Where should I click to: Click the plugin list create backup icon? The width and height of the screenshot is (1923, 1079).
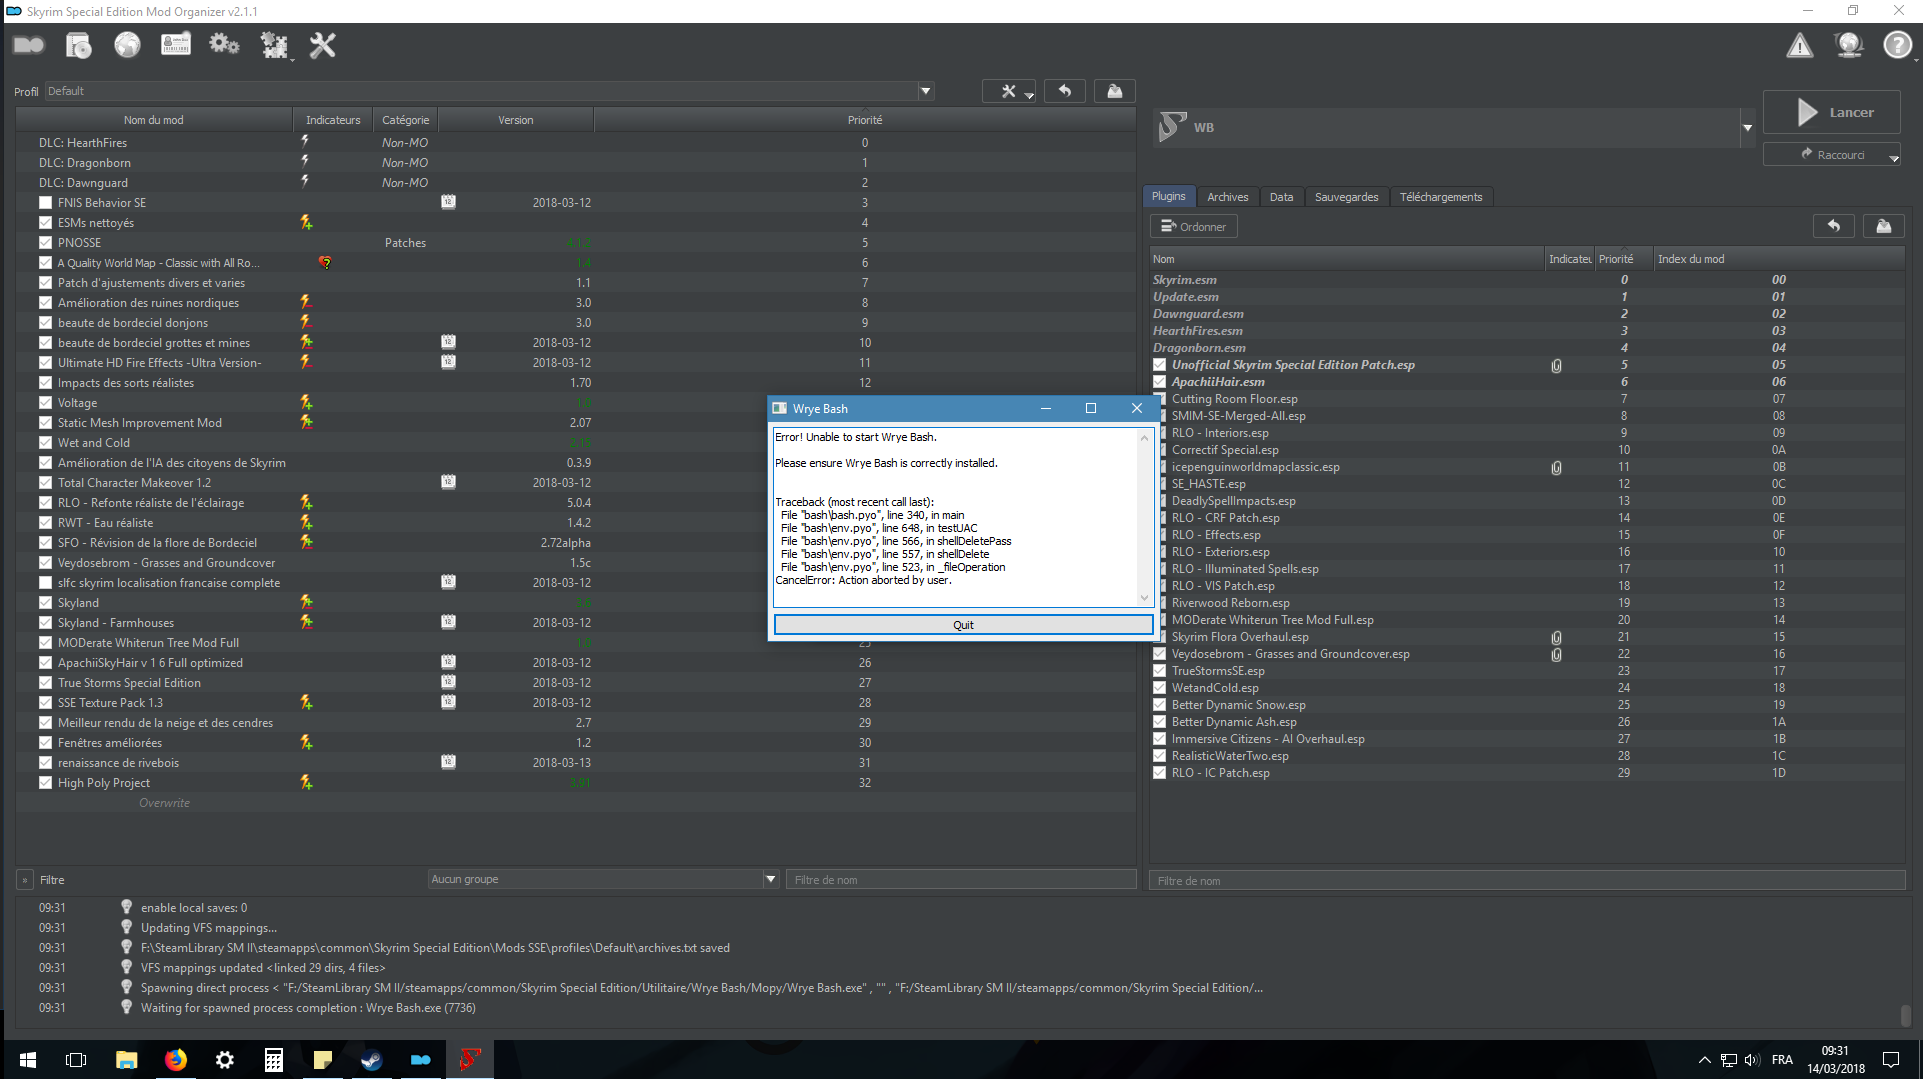coord(1884,226)
